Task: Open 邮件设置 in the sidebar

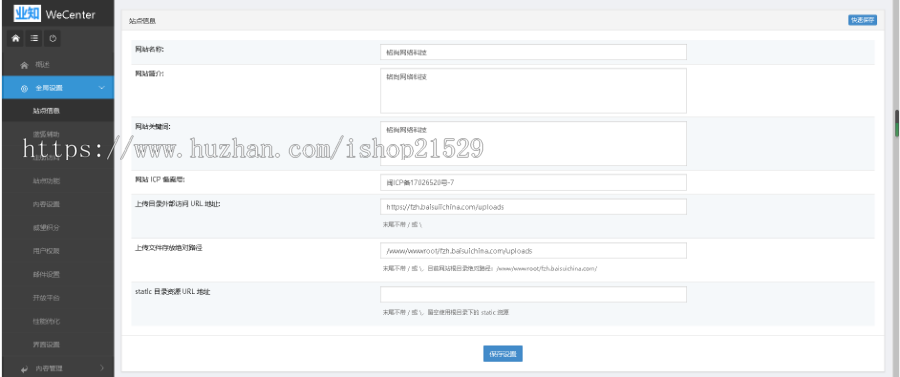Action: click(x=57, y=274)
